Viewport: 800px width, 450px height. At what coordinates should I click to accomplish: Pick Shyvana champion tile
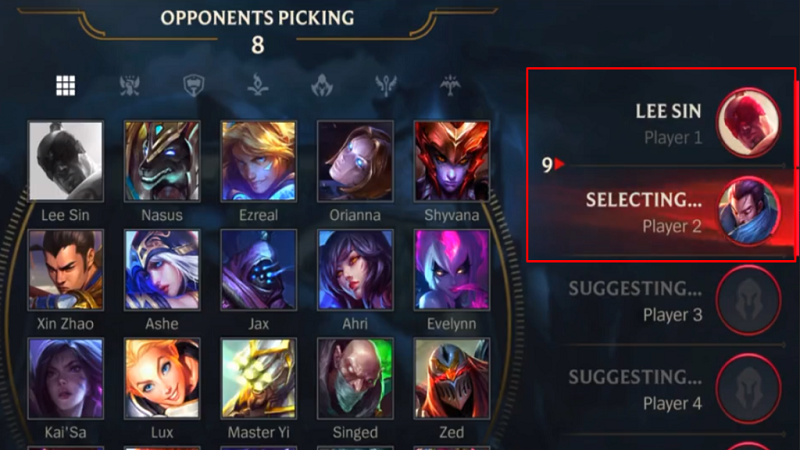tap(452, 161)
